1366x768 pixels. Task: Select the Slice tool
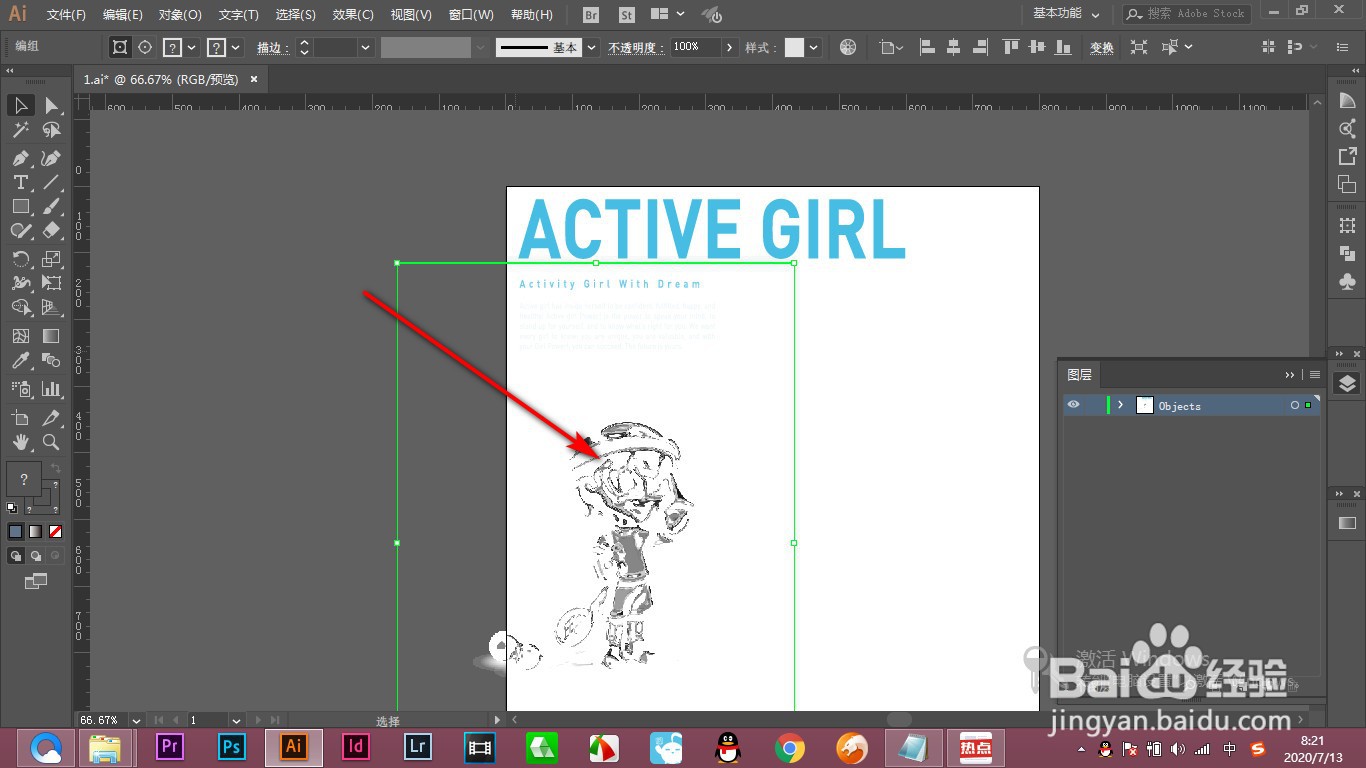[x=51, y=417]
